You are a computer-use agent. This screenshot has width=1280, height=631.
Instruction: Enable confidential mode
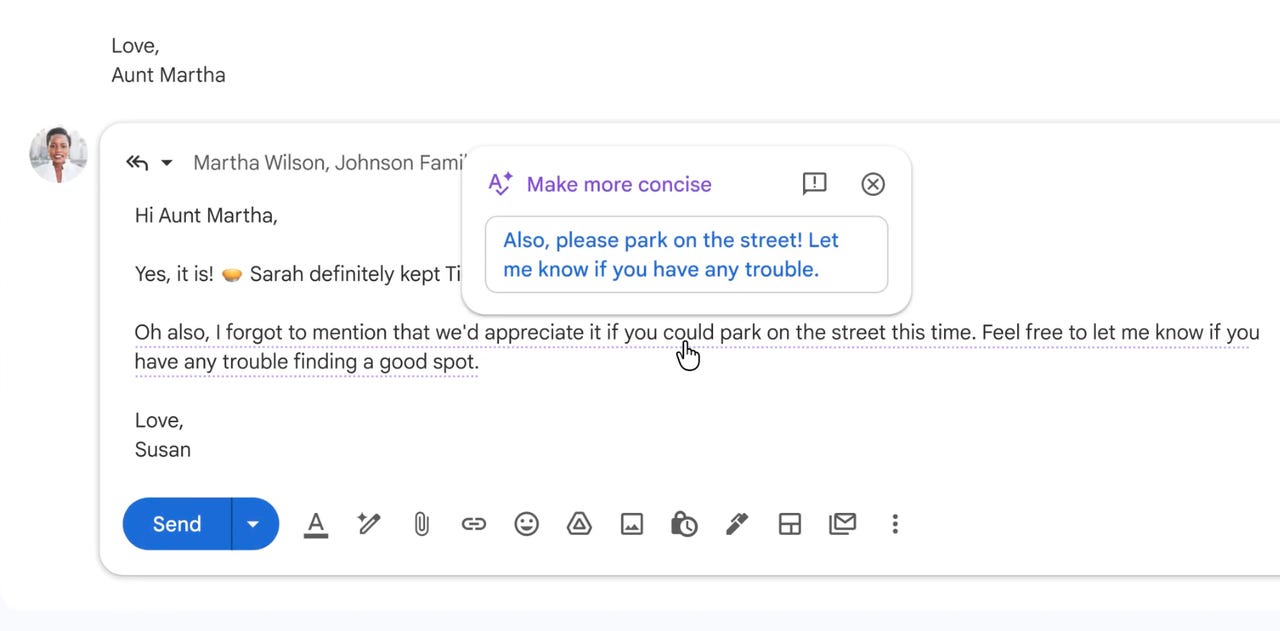click(684, 524)
